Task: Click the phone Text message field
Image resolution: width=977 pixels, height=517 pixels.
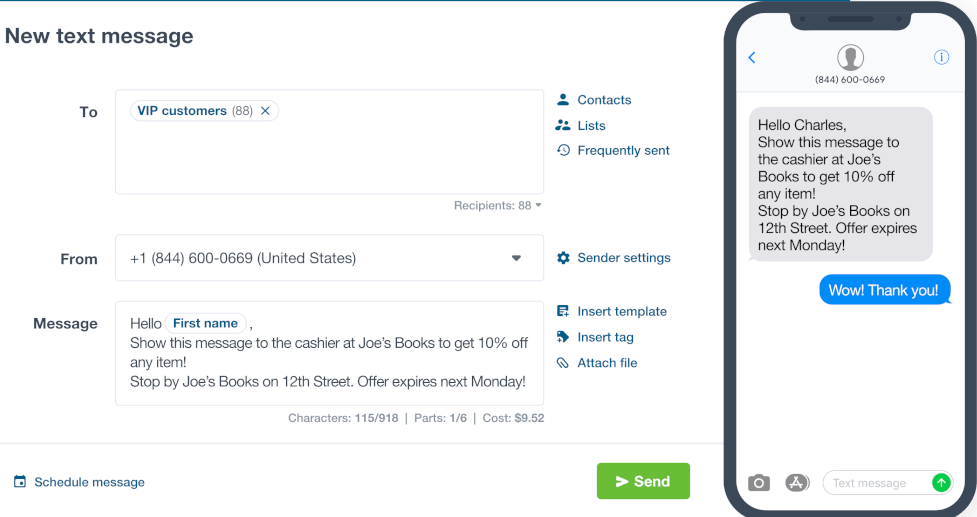Action: click(x=875, y=483)
